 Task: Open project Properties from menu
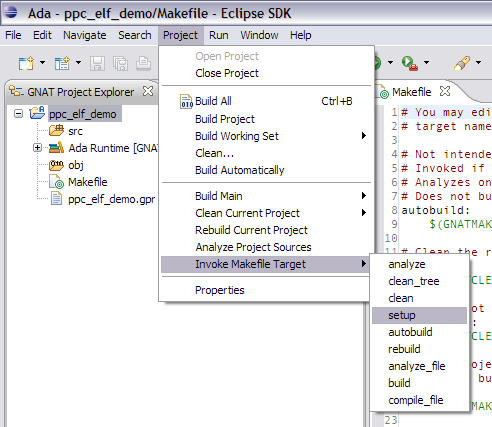pos(266,290)
